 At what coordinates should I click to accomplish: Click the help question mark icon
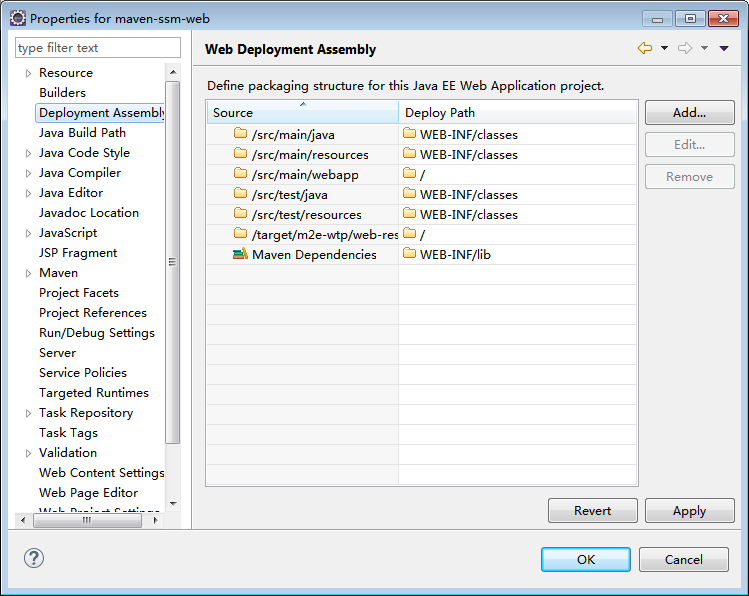click(x=34, y=558)
